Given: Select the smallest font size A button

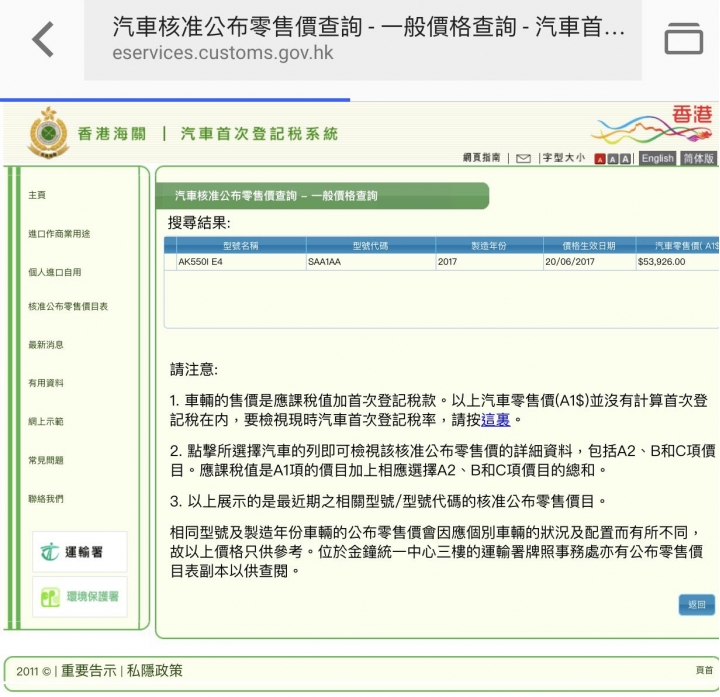Looking at the screenshot, I should (x=600, y=159).
